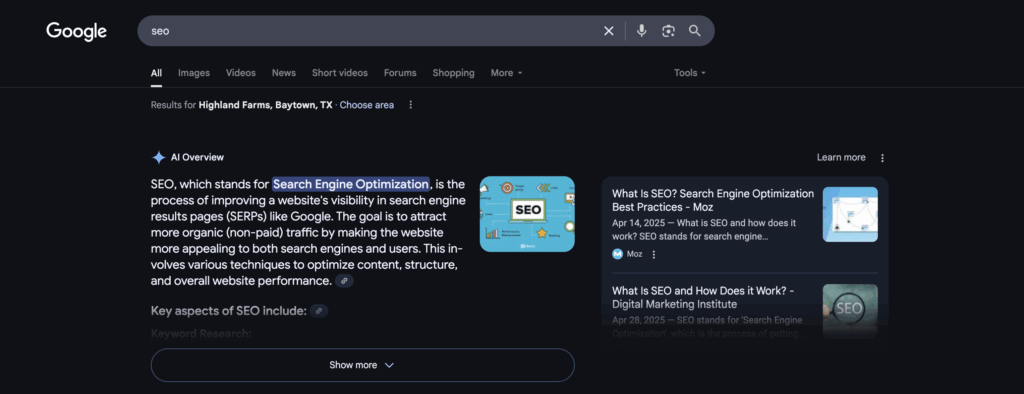Click the highlighted 'Search Engine Optimization' text
This screenshot has width=1024, height=394.
point(351,184)
